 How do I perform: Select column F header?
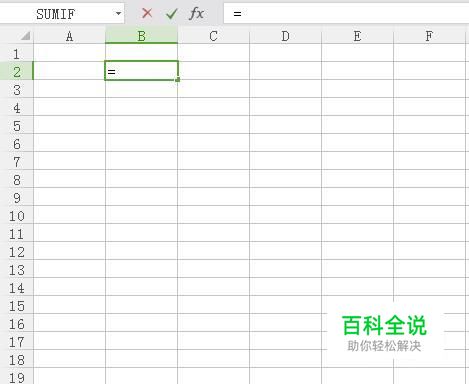[429, 36]
